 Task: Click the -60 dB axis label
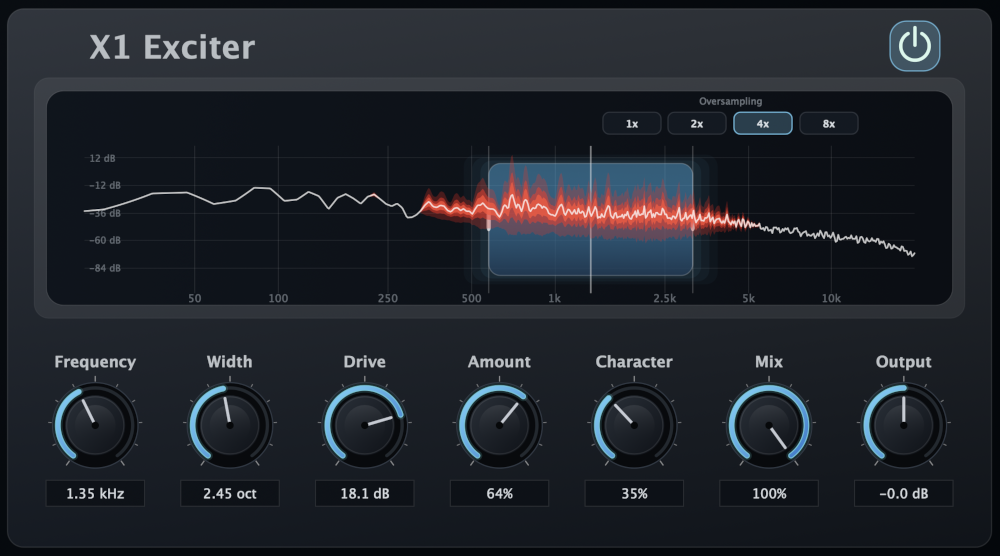(104, 240)
